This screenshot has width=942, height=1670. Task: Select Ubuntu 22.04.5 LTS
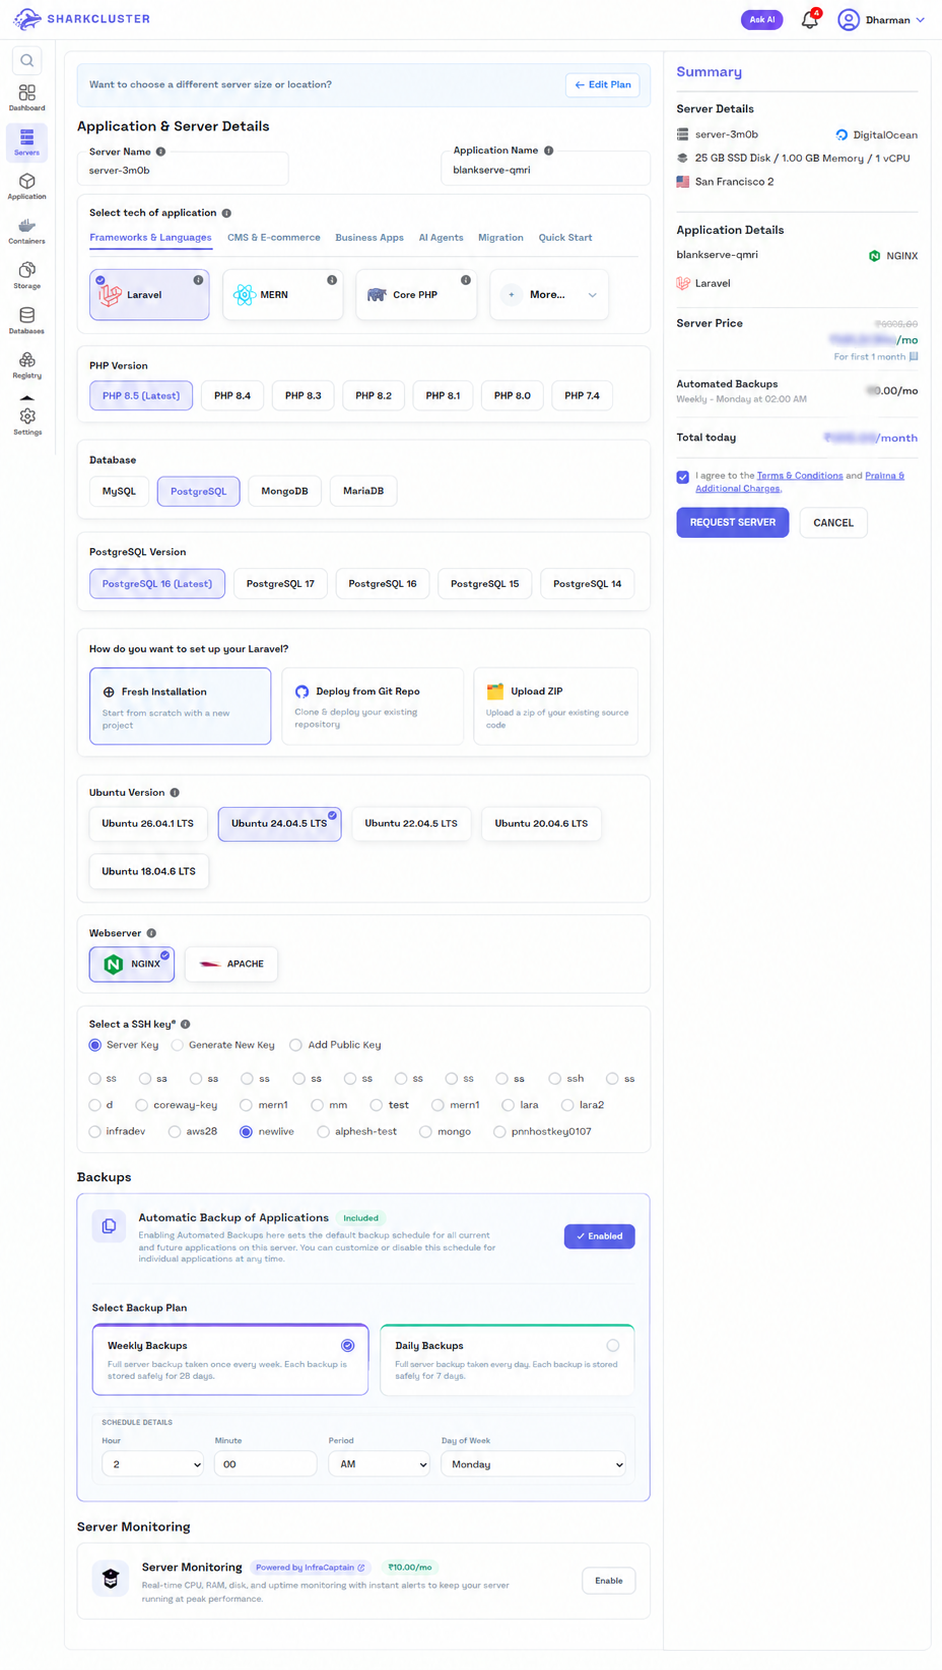click(x=411, y=824)
